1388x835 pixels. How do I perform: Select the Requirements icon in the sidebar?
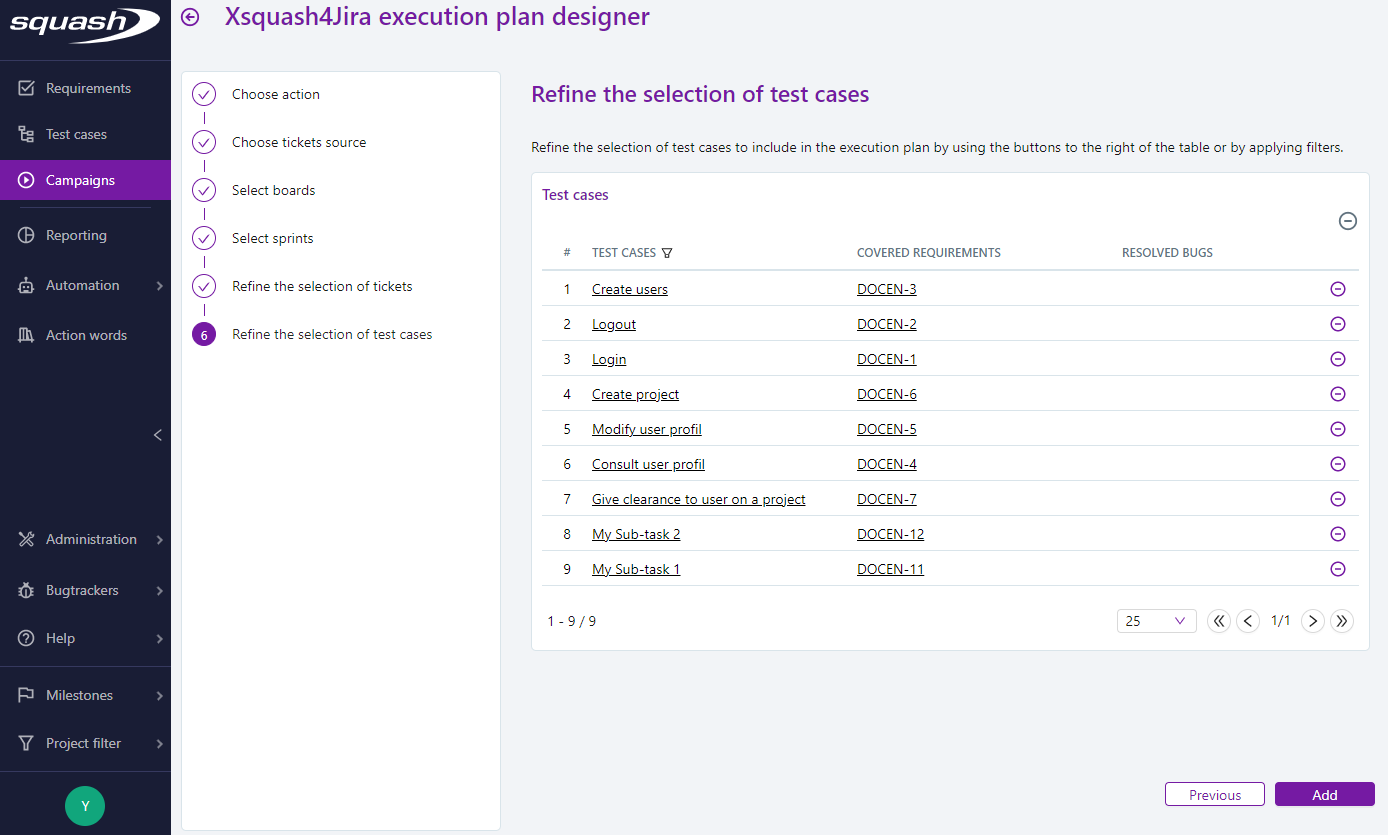(x=26, y=88)
